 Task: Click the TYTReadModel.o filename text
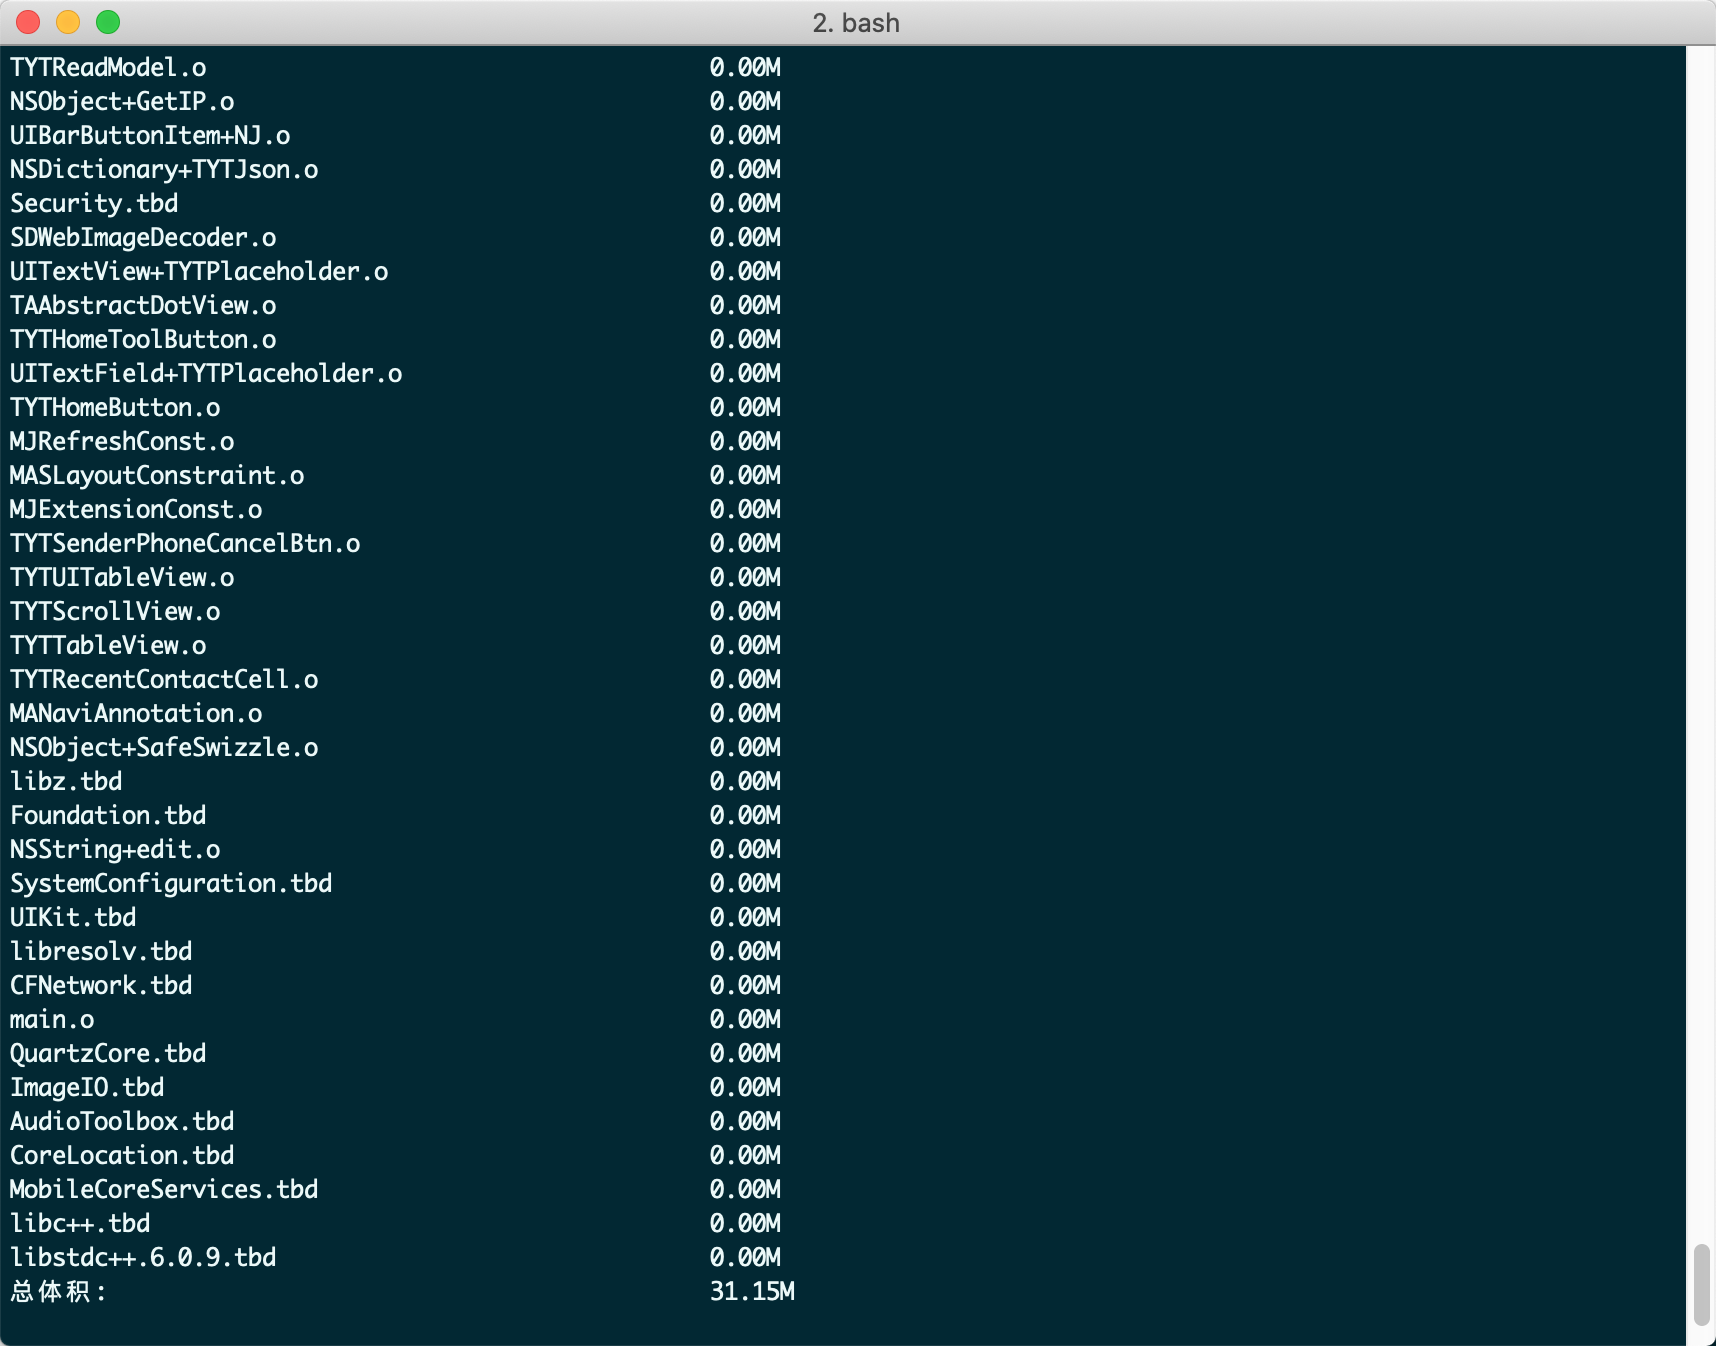(x=108, y=68)
